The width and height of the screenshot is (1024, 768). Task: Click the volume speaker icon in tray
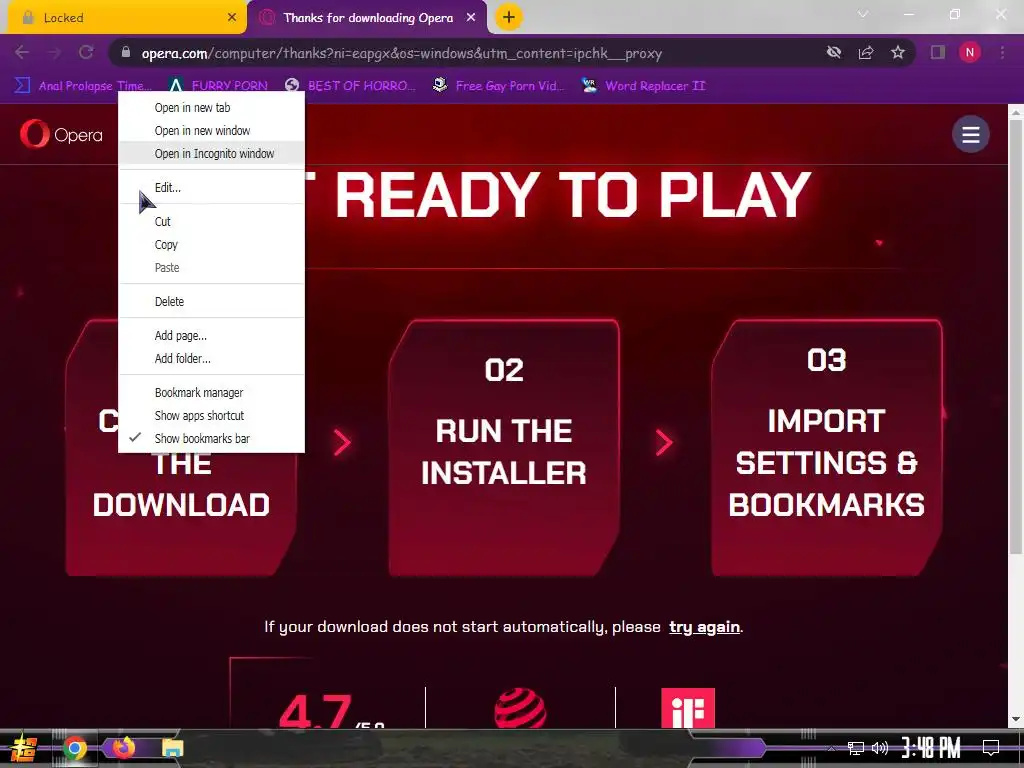pyautogui.click(x=880, y=748)
